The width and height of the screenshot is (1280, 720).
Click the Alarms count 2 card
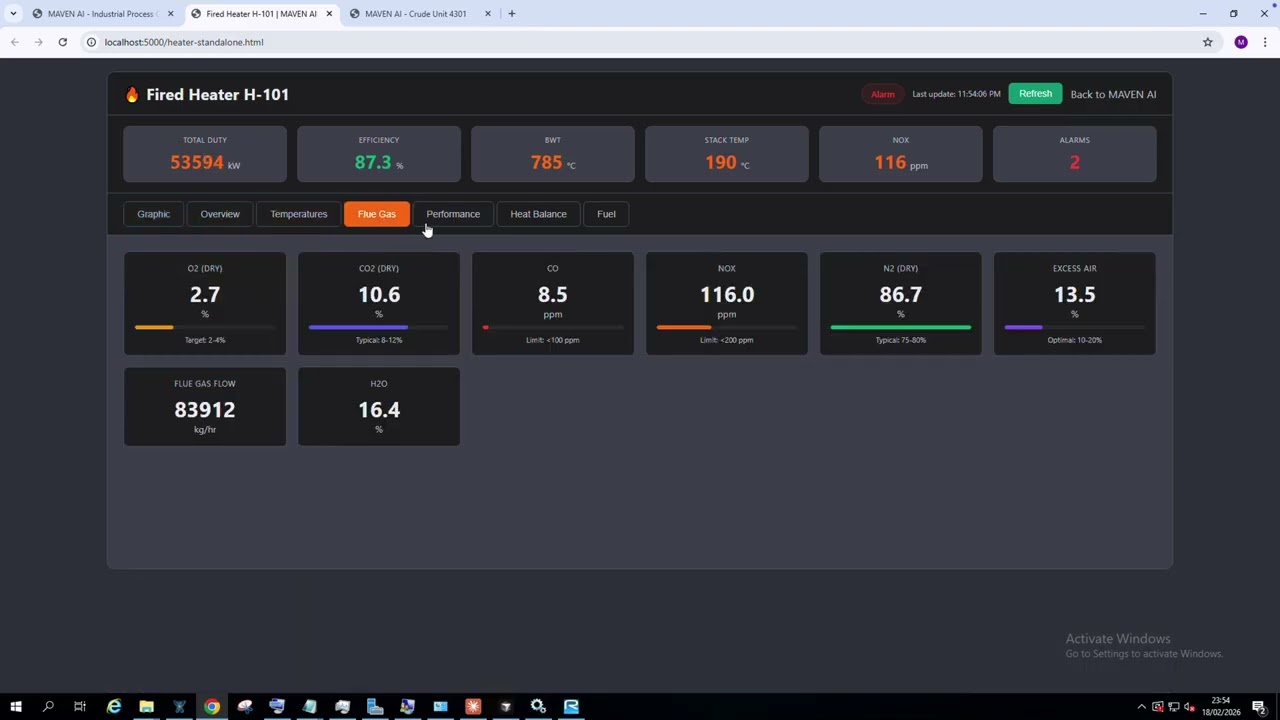point(1075,154)
